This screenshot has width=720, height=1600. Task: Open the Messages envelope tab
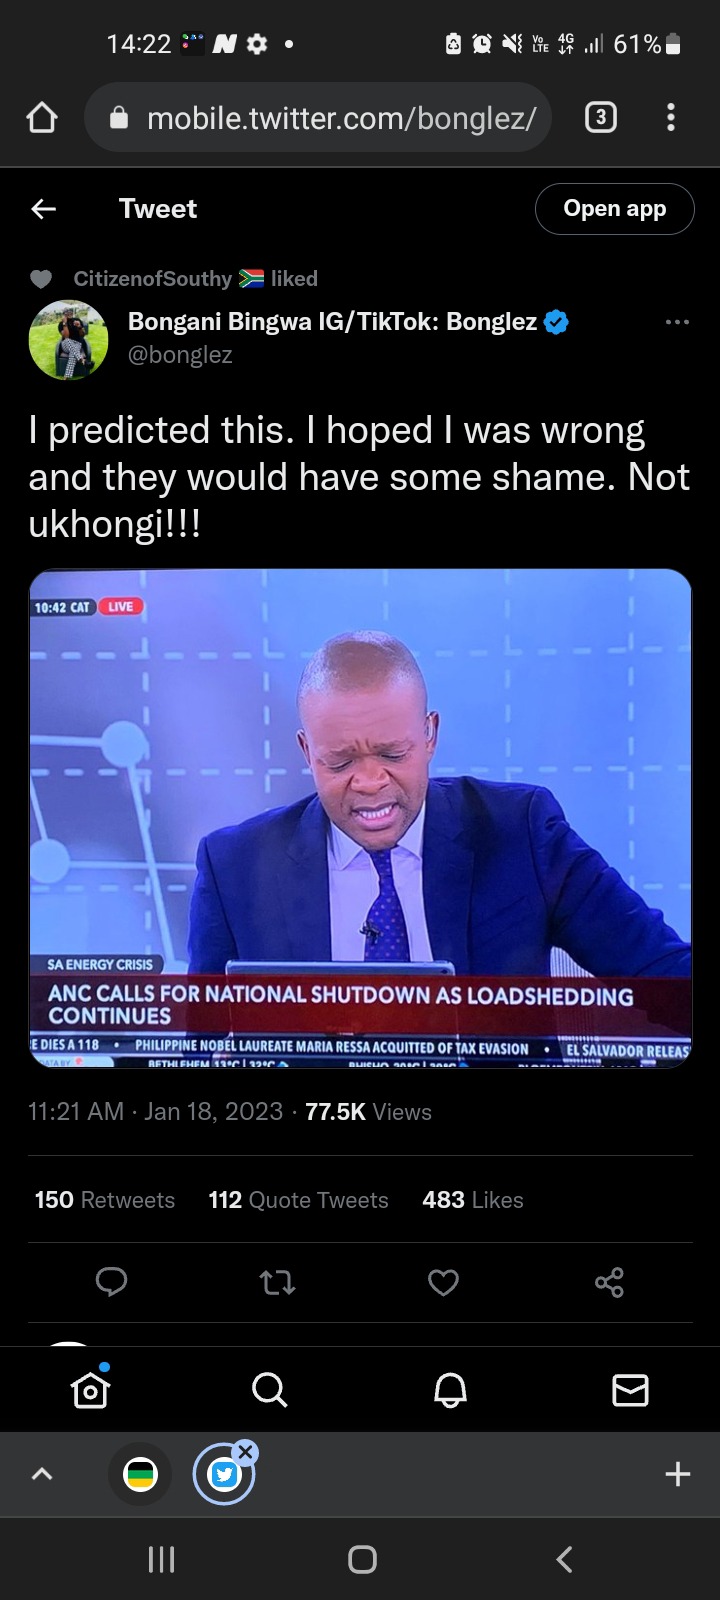pos(630,1389)
